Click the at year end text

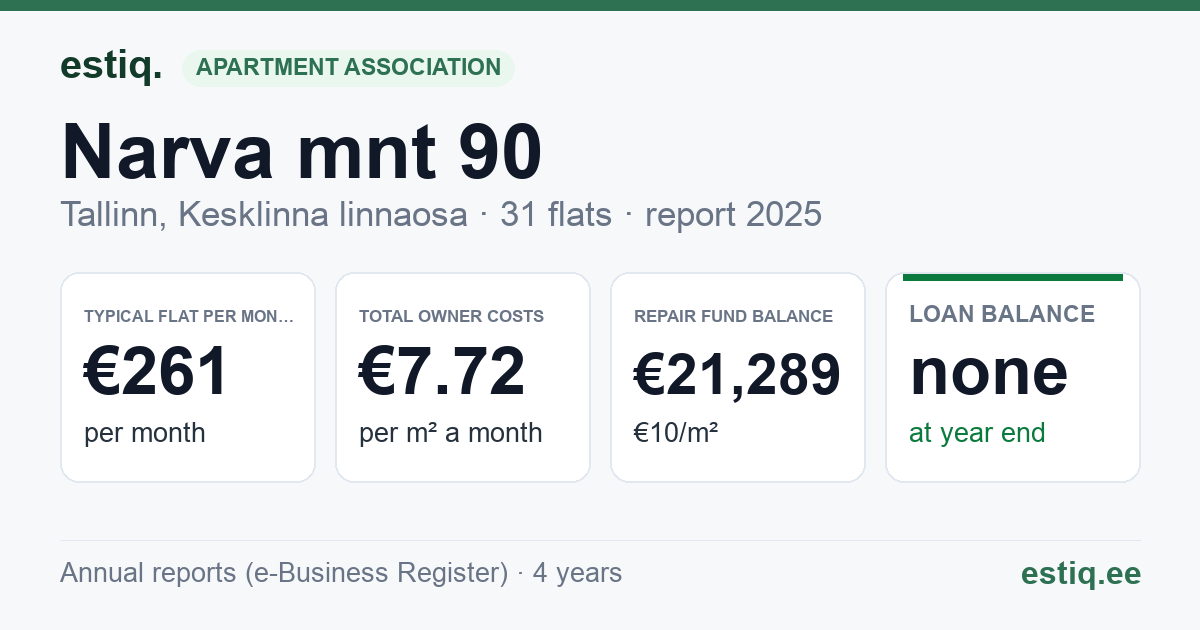pyautogui.click(x=977, y=433)
